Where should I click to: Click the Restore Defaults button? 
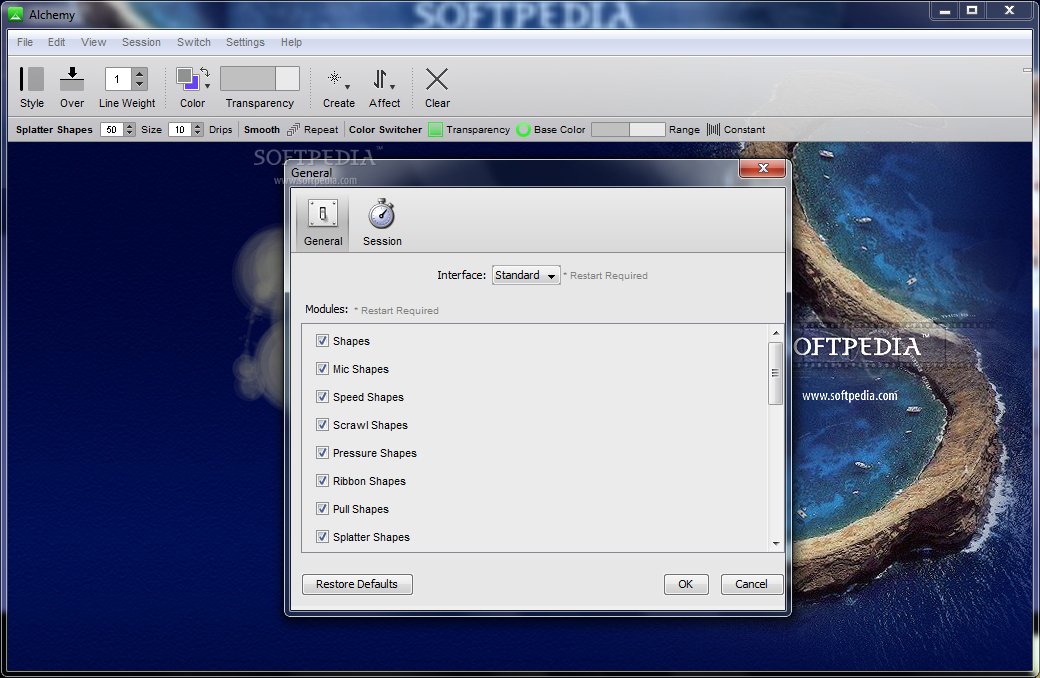pos(357,584)
